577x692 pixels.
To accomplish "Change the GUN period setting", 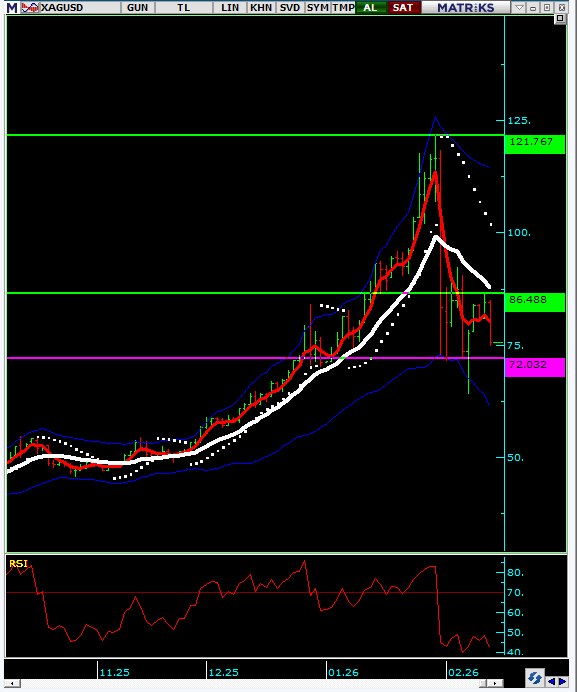I will 137,8.
